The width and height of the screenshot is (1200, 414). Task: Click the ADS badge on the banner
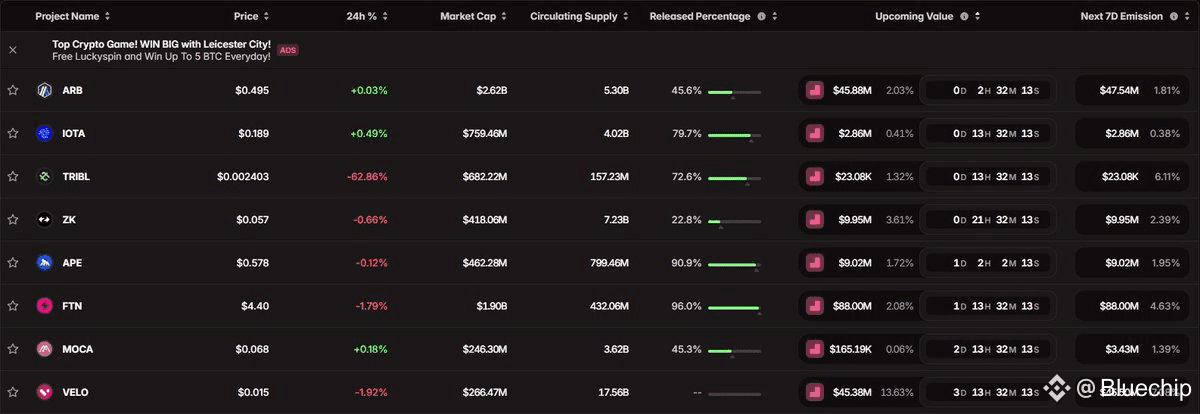pos(288,50)
